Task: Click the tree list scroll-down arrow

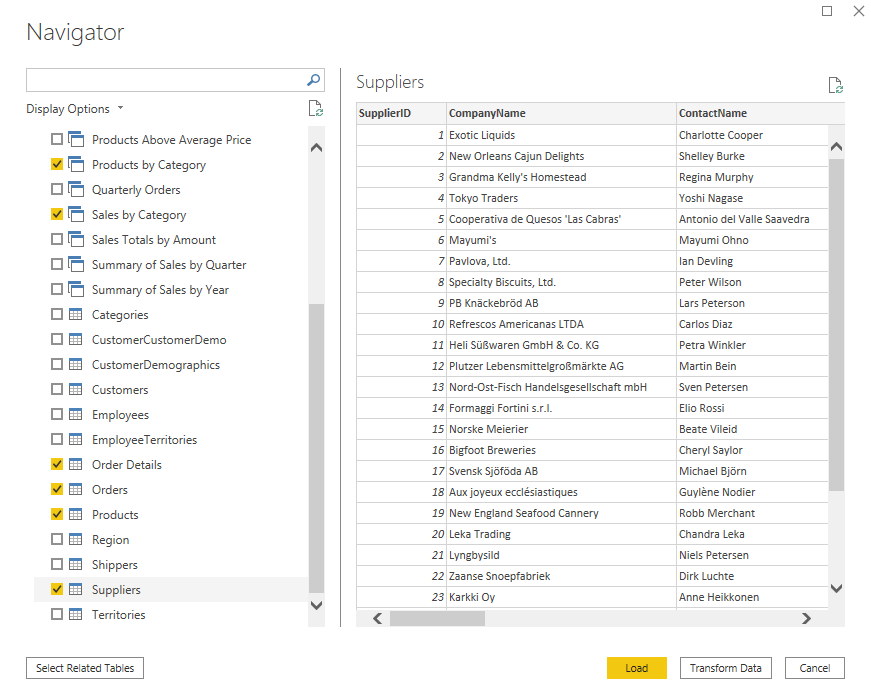Action: (x=317, y=605)
